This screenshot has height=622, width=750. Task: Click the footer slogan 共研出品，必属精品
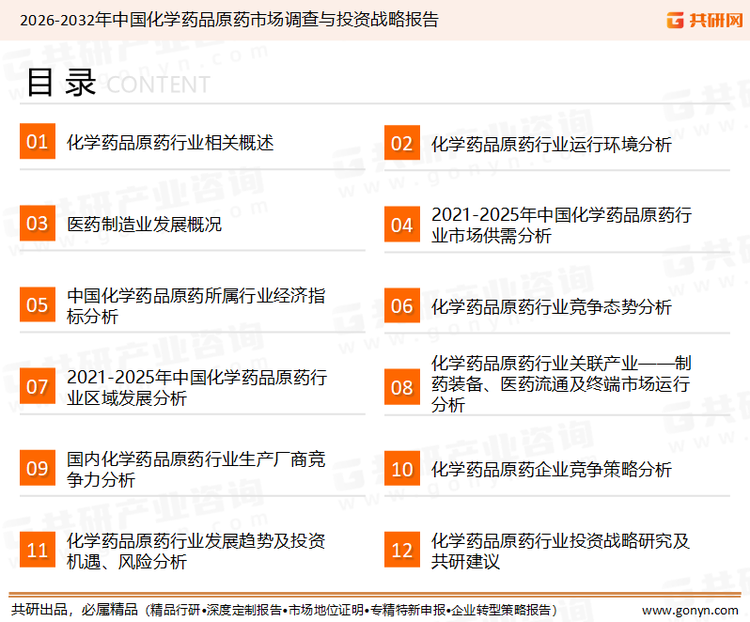coord(75,610)
